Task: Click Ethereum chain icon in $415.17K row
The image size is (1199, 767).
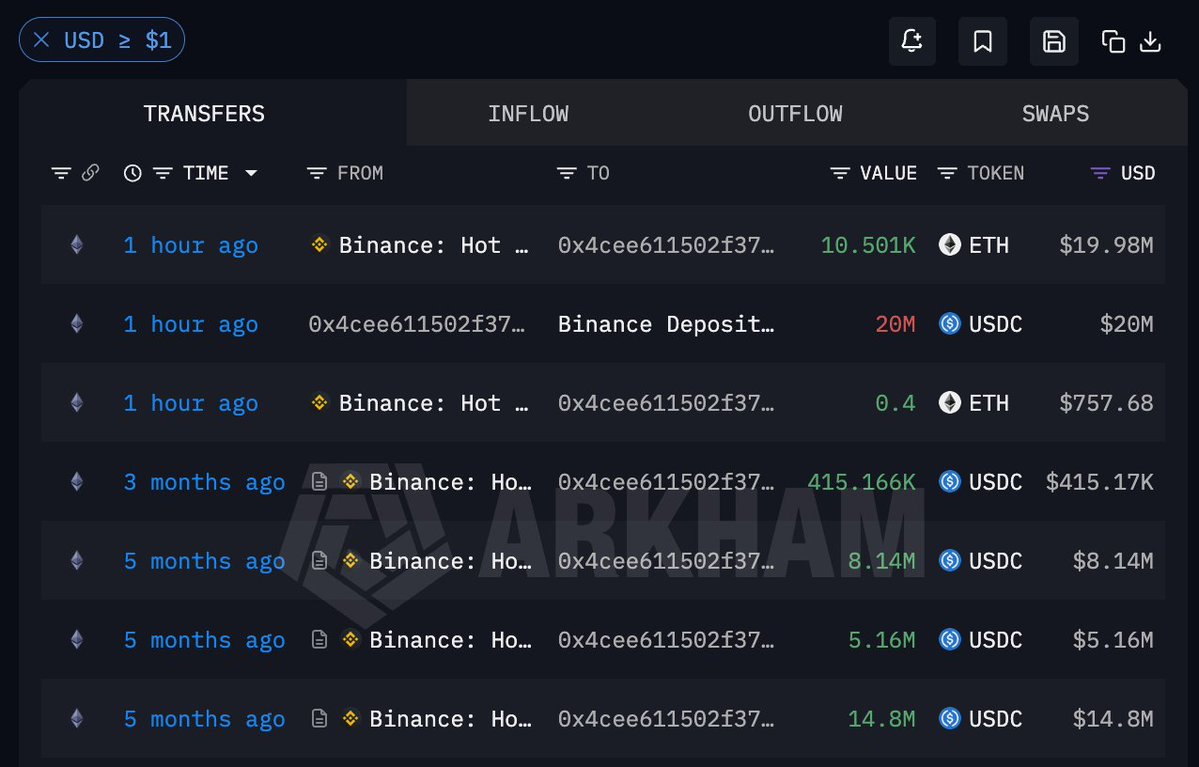Action: 76,482
